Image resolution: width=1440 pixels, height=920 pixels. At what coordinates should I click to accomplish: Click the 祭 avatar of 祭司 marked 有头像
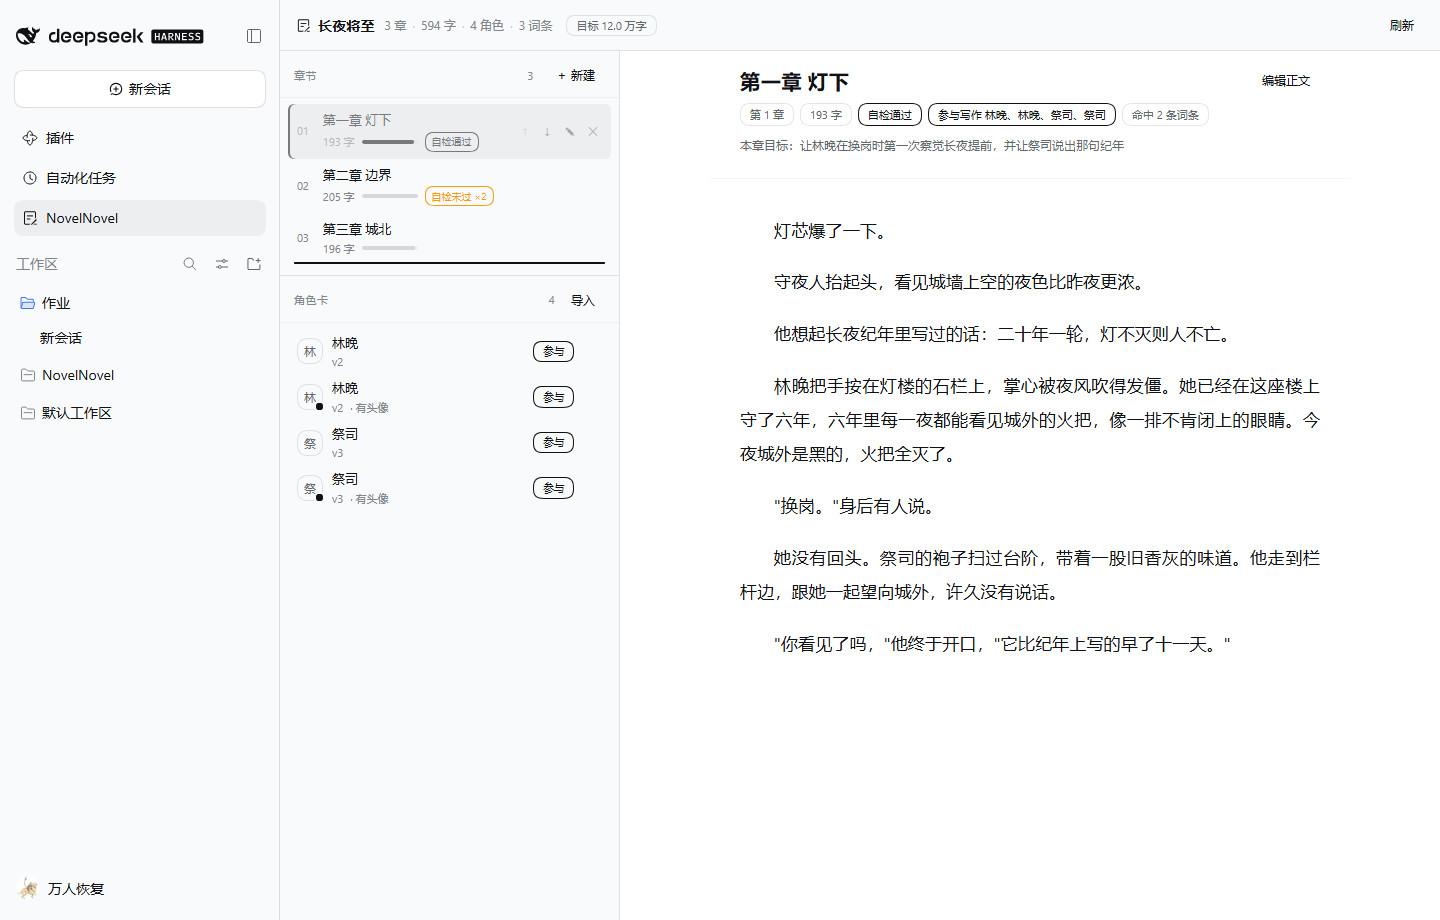[310, 489]
